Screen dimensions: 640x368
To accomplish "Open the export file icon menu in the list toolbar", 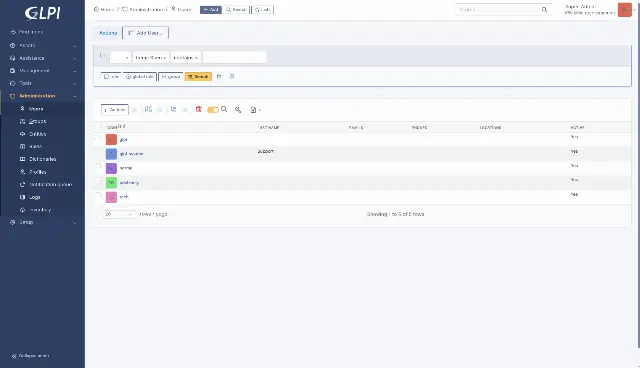I will pos(255,110).
